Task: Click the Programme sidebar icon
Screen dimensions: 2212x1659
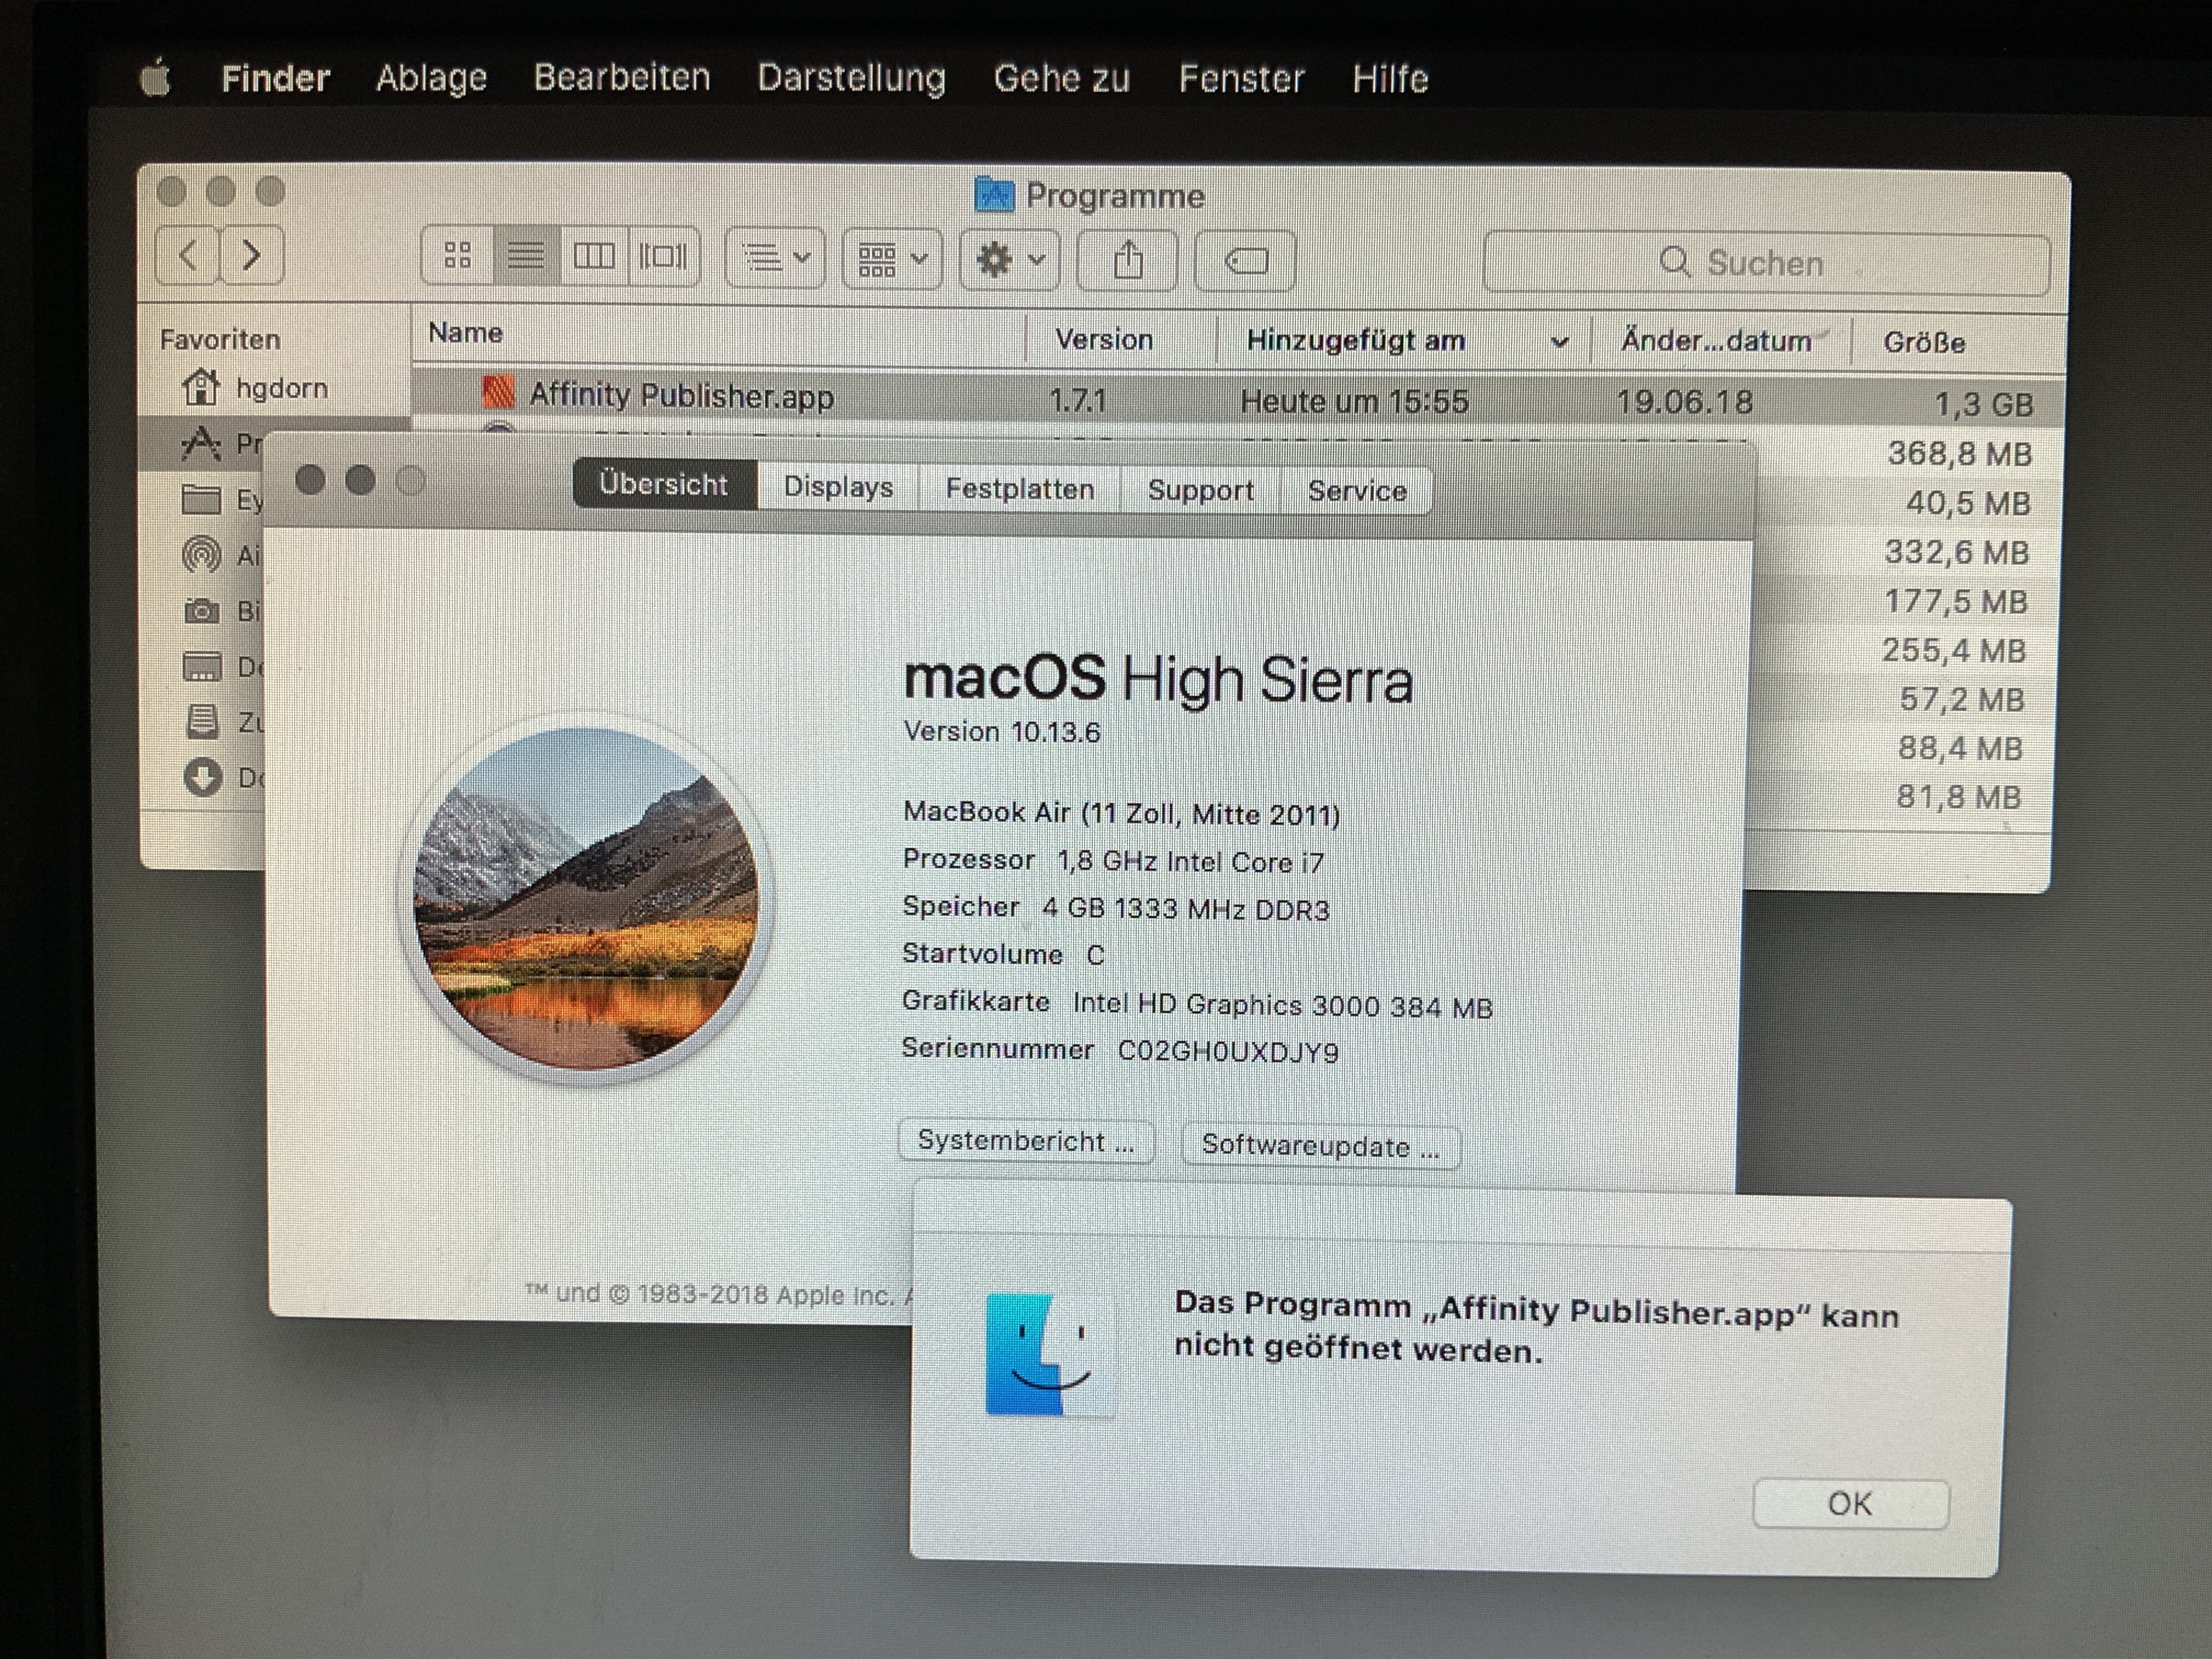Action: coord(201,443)
